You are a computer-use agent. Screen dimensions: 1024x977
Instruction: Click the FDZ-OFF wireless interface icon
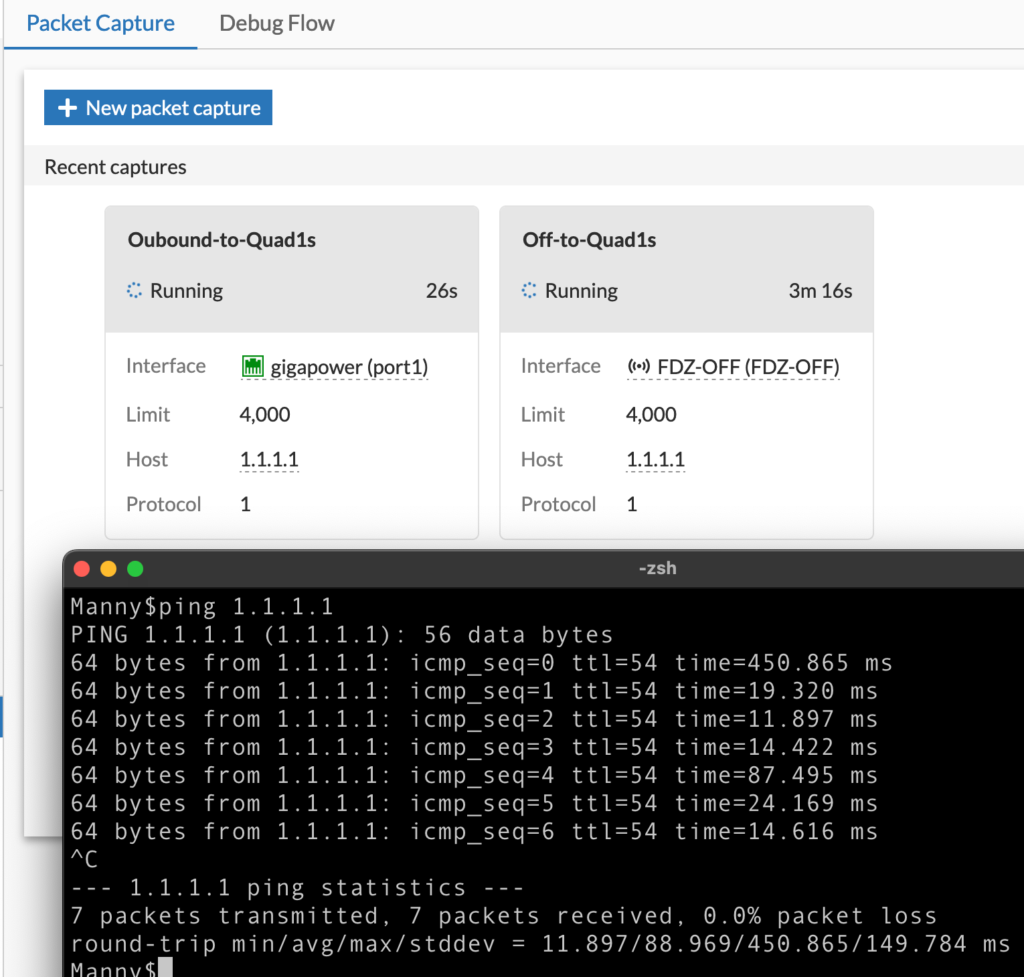tap(638, 366)
